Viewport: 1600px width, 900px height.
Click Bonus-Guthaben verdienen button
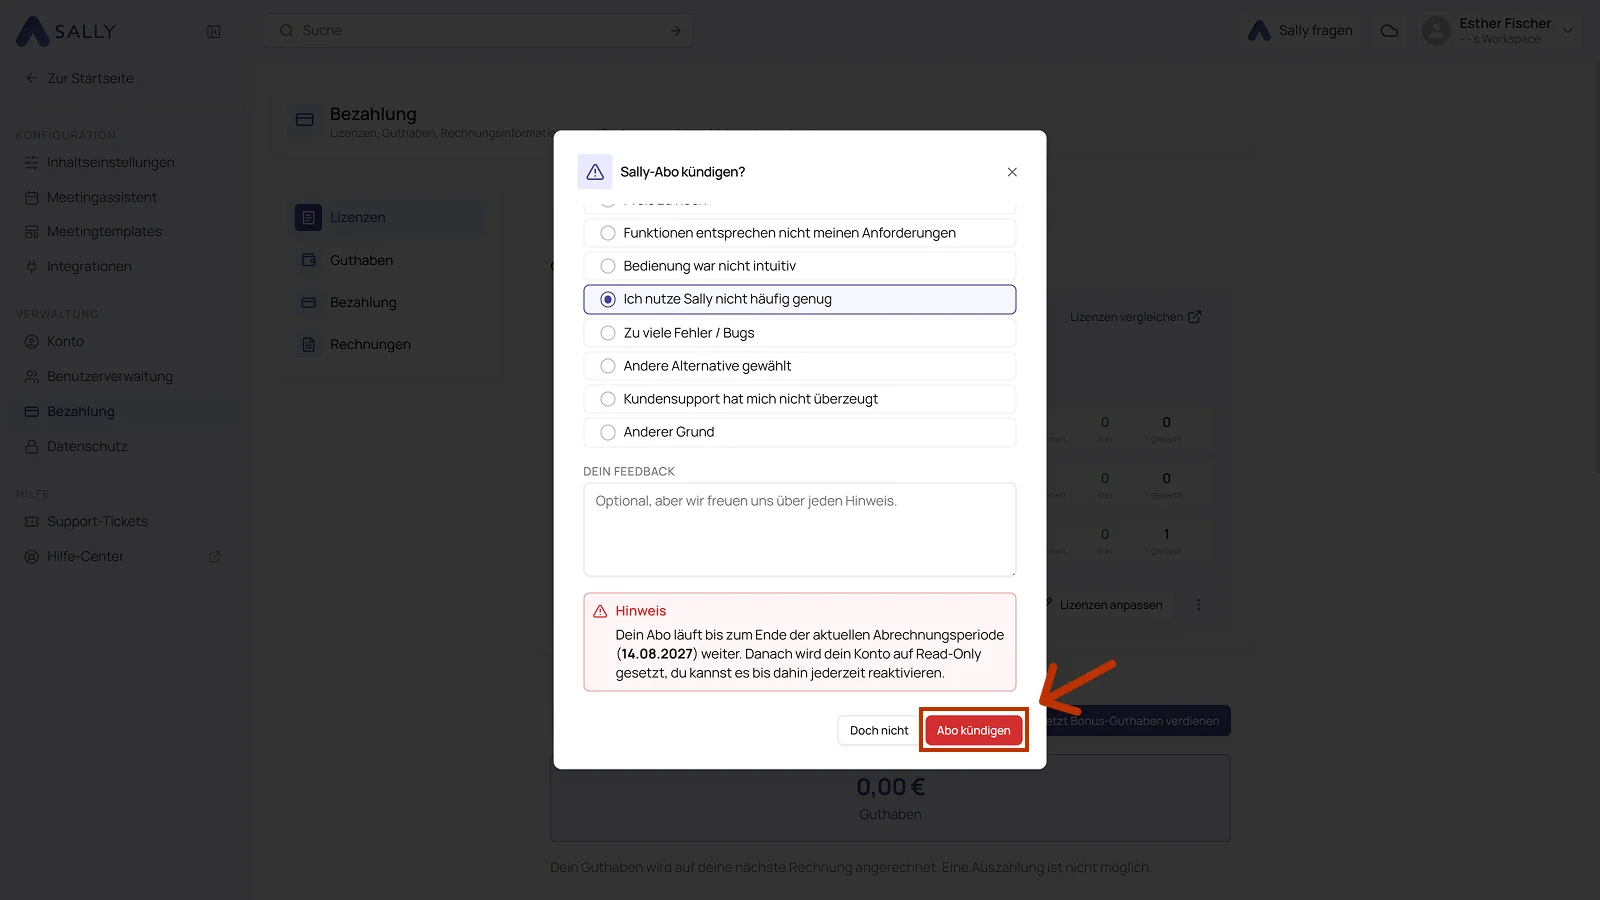(1136, 721)
